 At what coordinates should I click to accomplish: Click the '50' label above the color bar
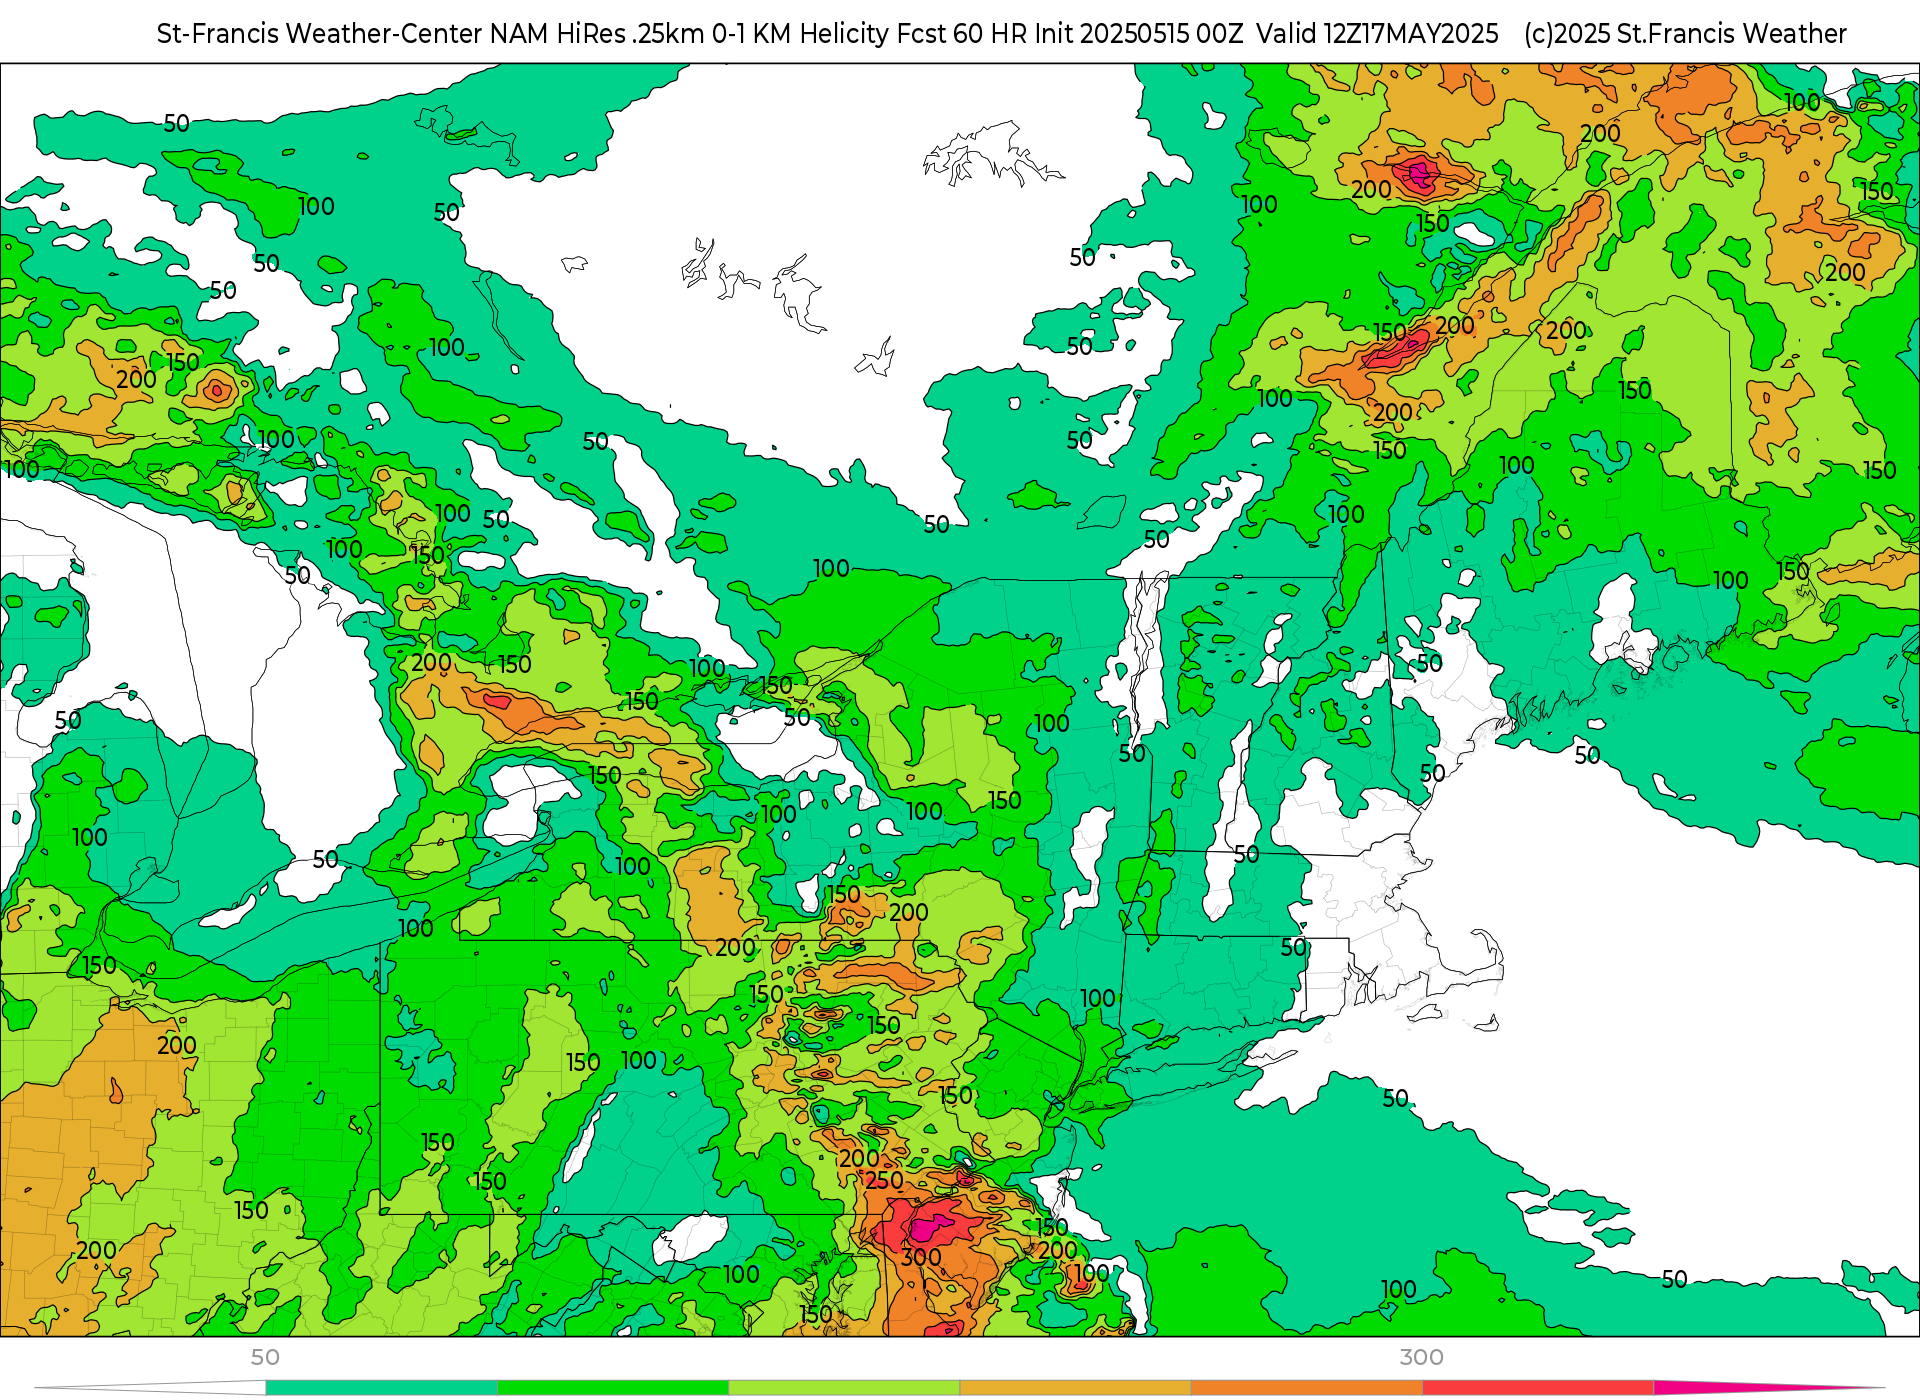(x=265, y=1357)
